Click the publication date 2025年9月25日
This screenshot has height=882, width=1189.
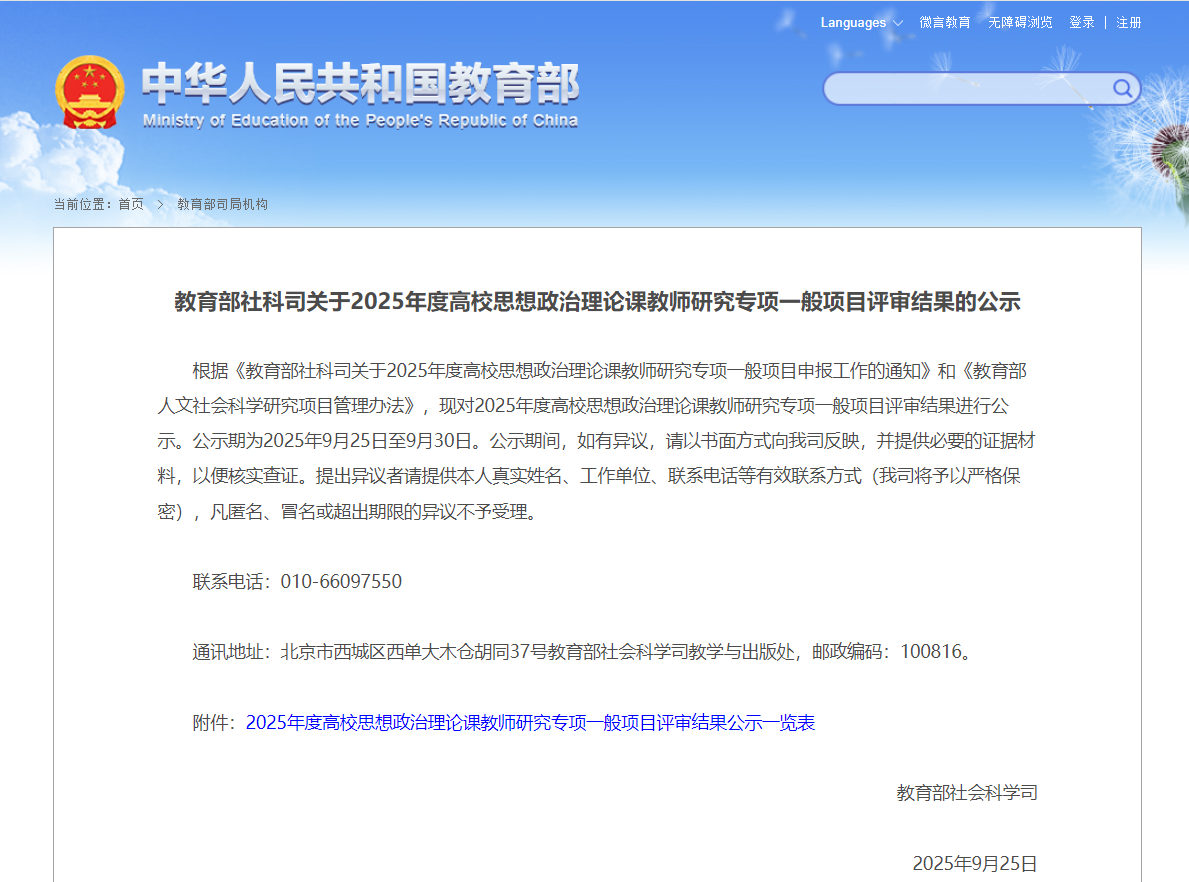click(x=974, y=863)
